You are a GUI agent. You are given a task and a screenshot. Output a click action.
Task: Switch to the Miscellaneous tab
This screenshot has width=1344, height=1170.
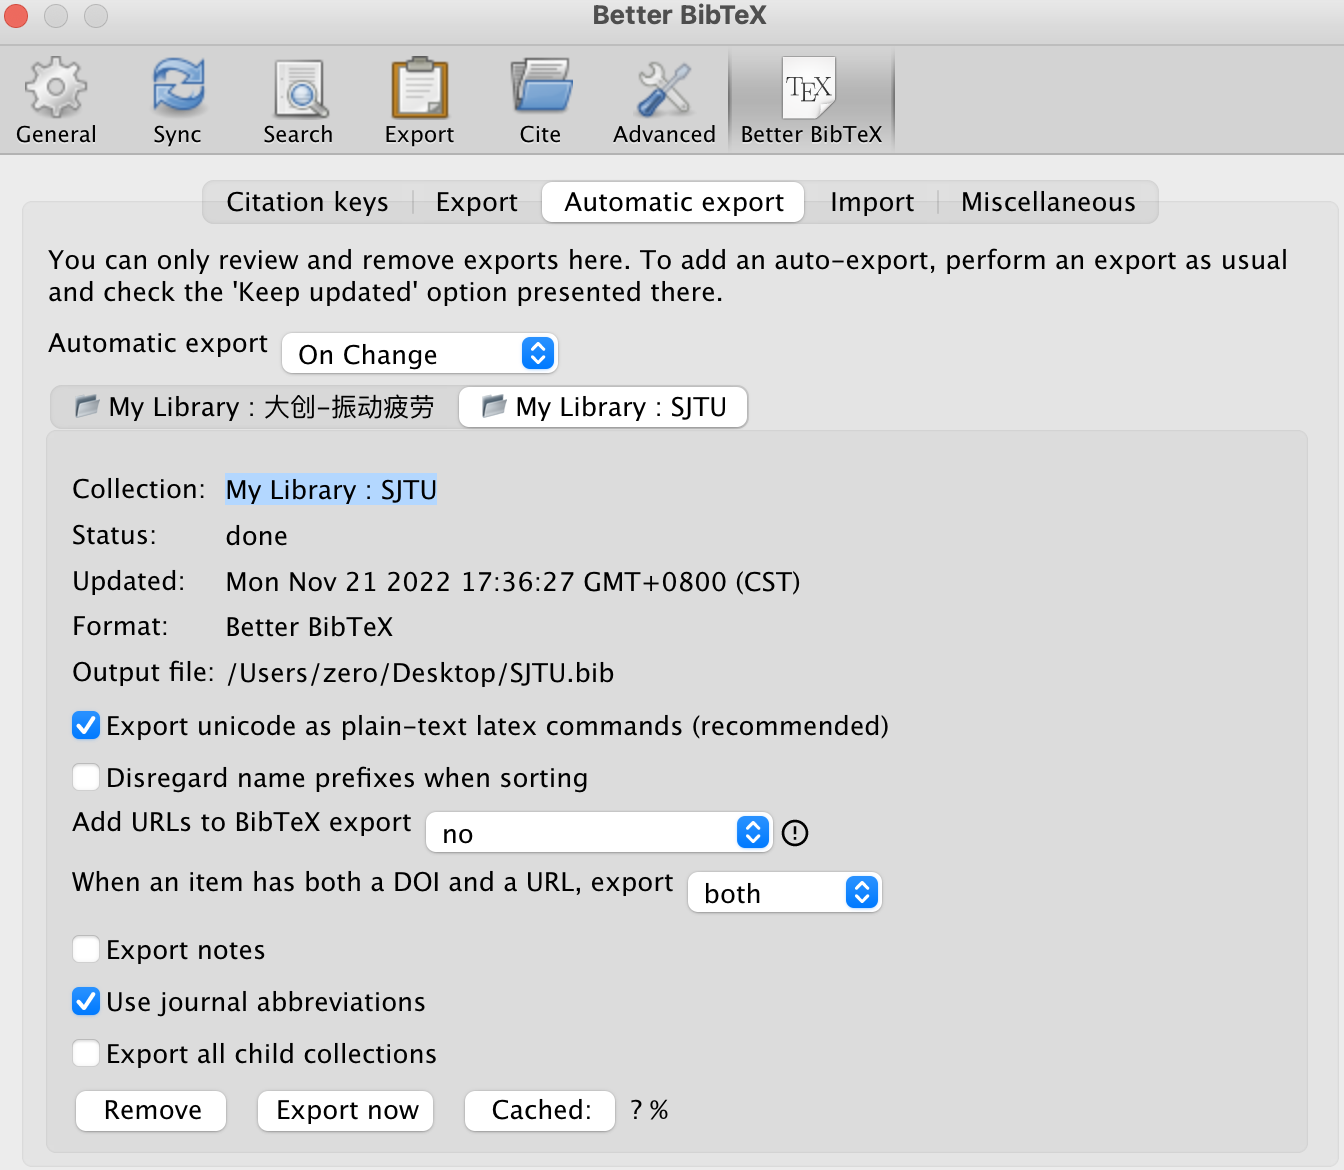tap(1048, 202)
